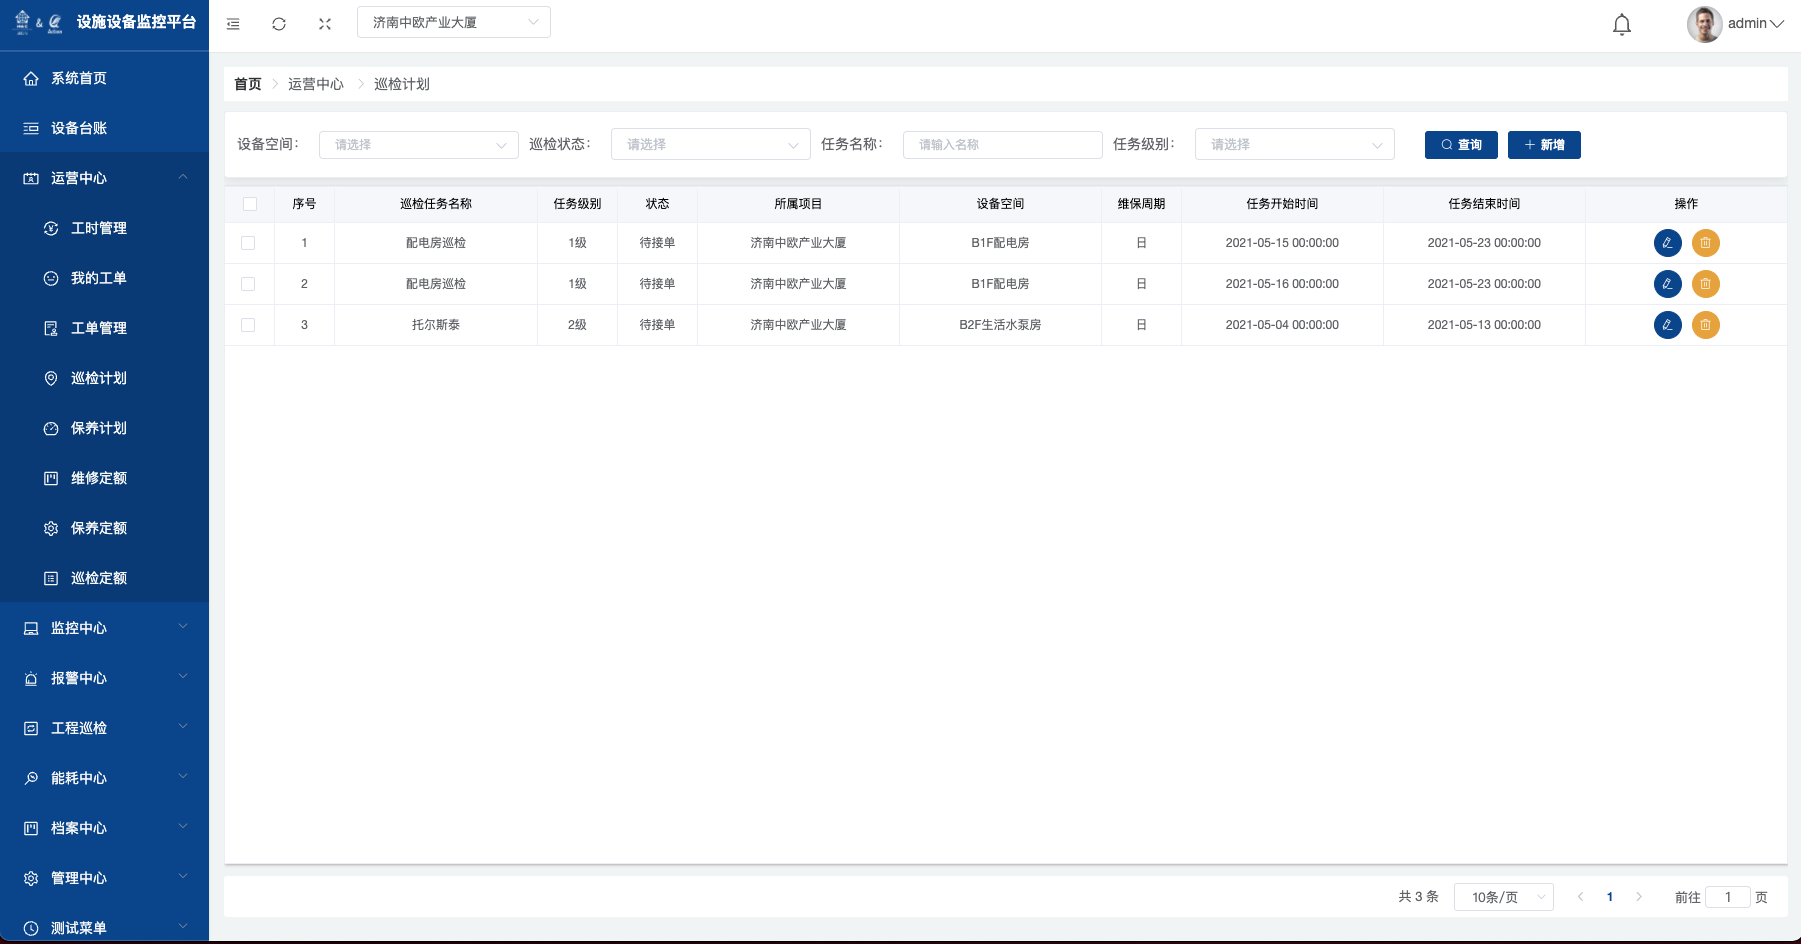Edit the first 配电房巡检 row
The width and height of the screenshot is (1801, 944).
[1667, 243]
